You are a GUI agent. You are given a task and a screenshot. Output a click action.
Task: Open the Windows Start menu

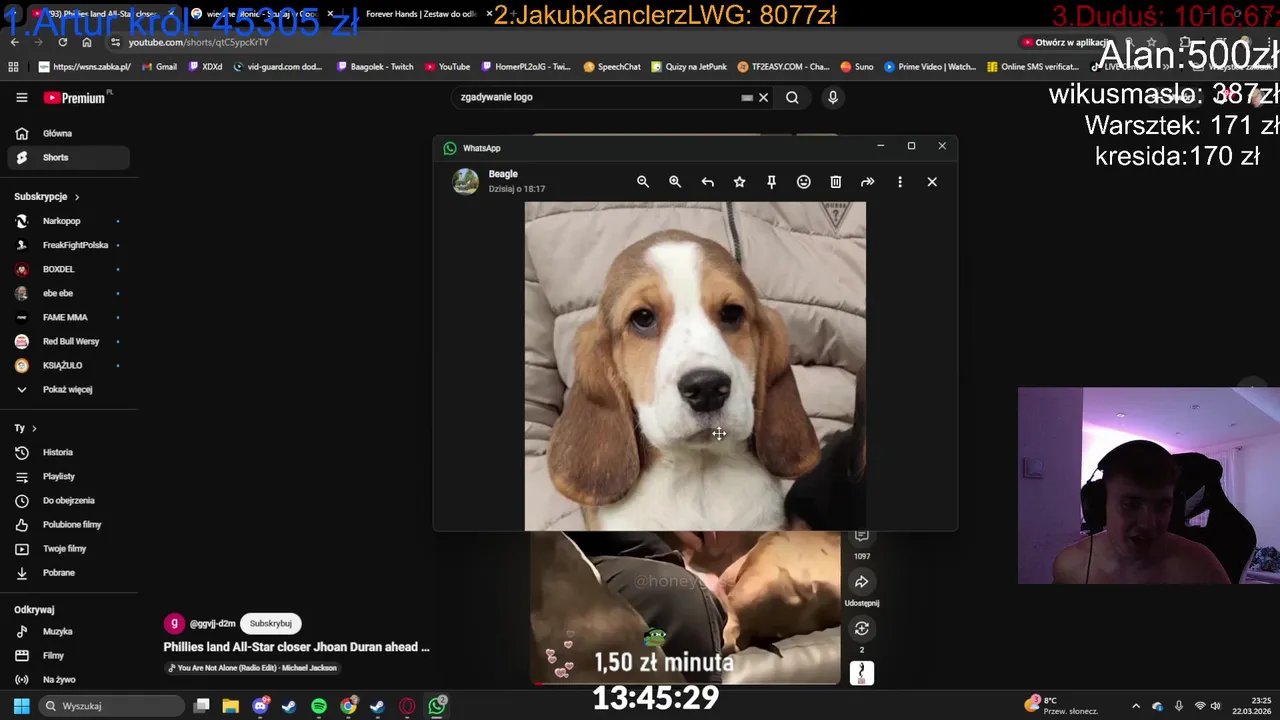coord(21,706)
